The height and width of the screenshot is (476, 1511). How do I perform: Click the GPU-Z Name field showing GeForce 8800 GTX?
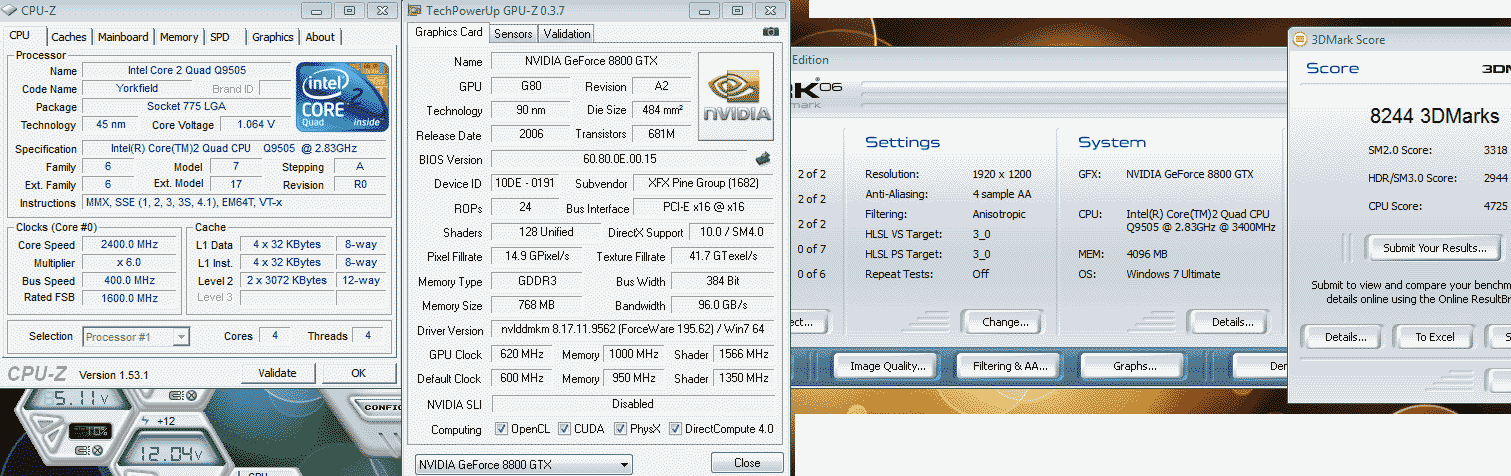point(591,61)
